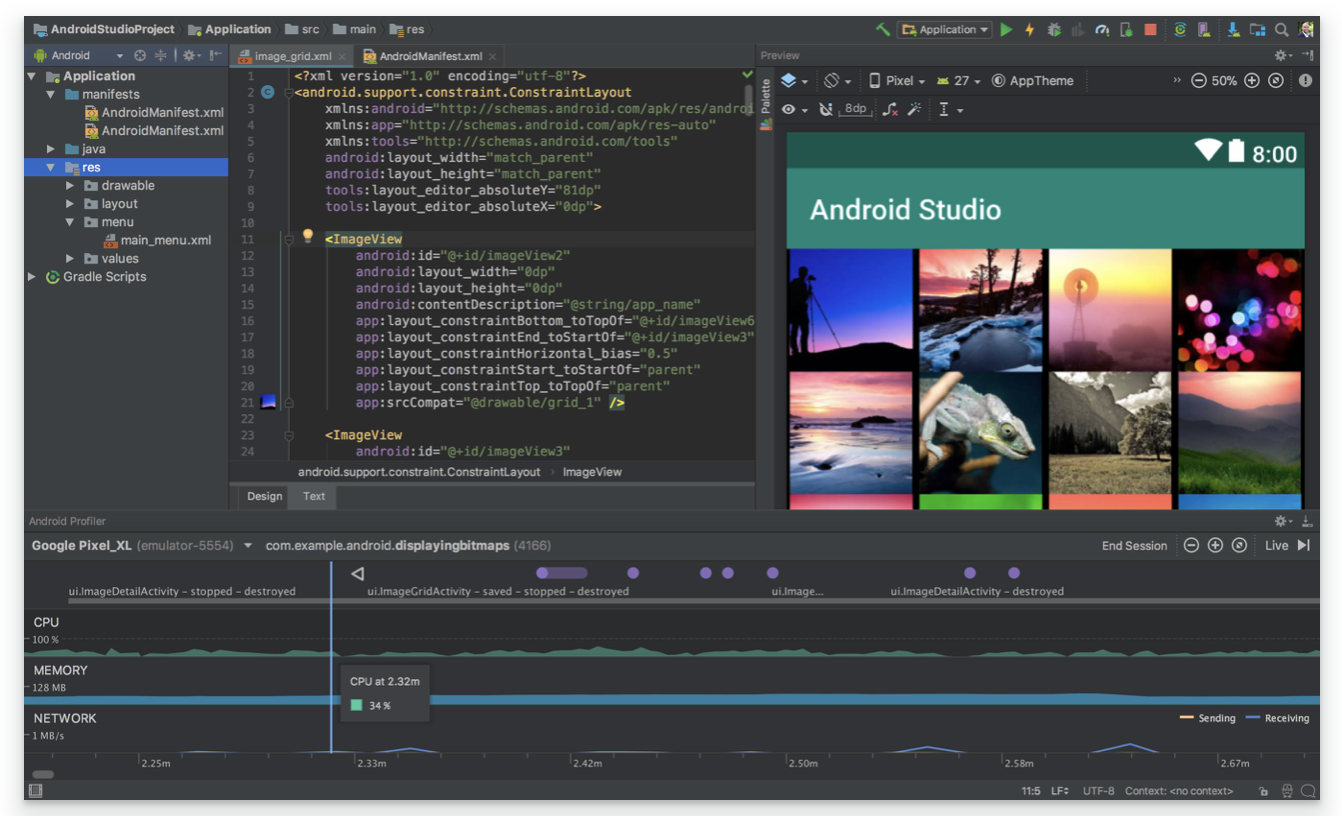This screenshot has height=816, width=1342.
Task: Open the API 27 version dropdown
Action: [958, 81]
